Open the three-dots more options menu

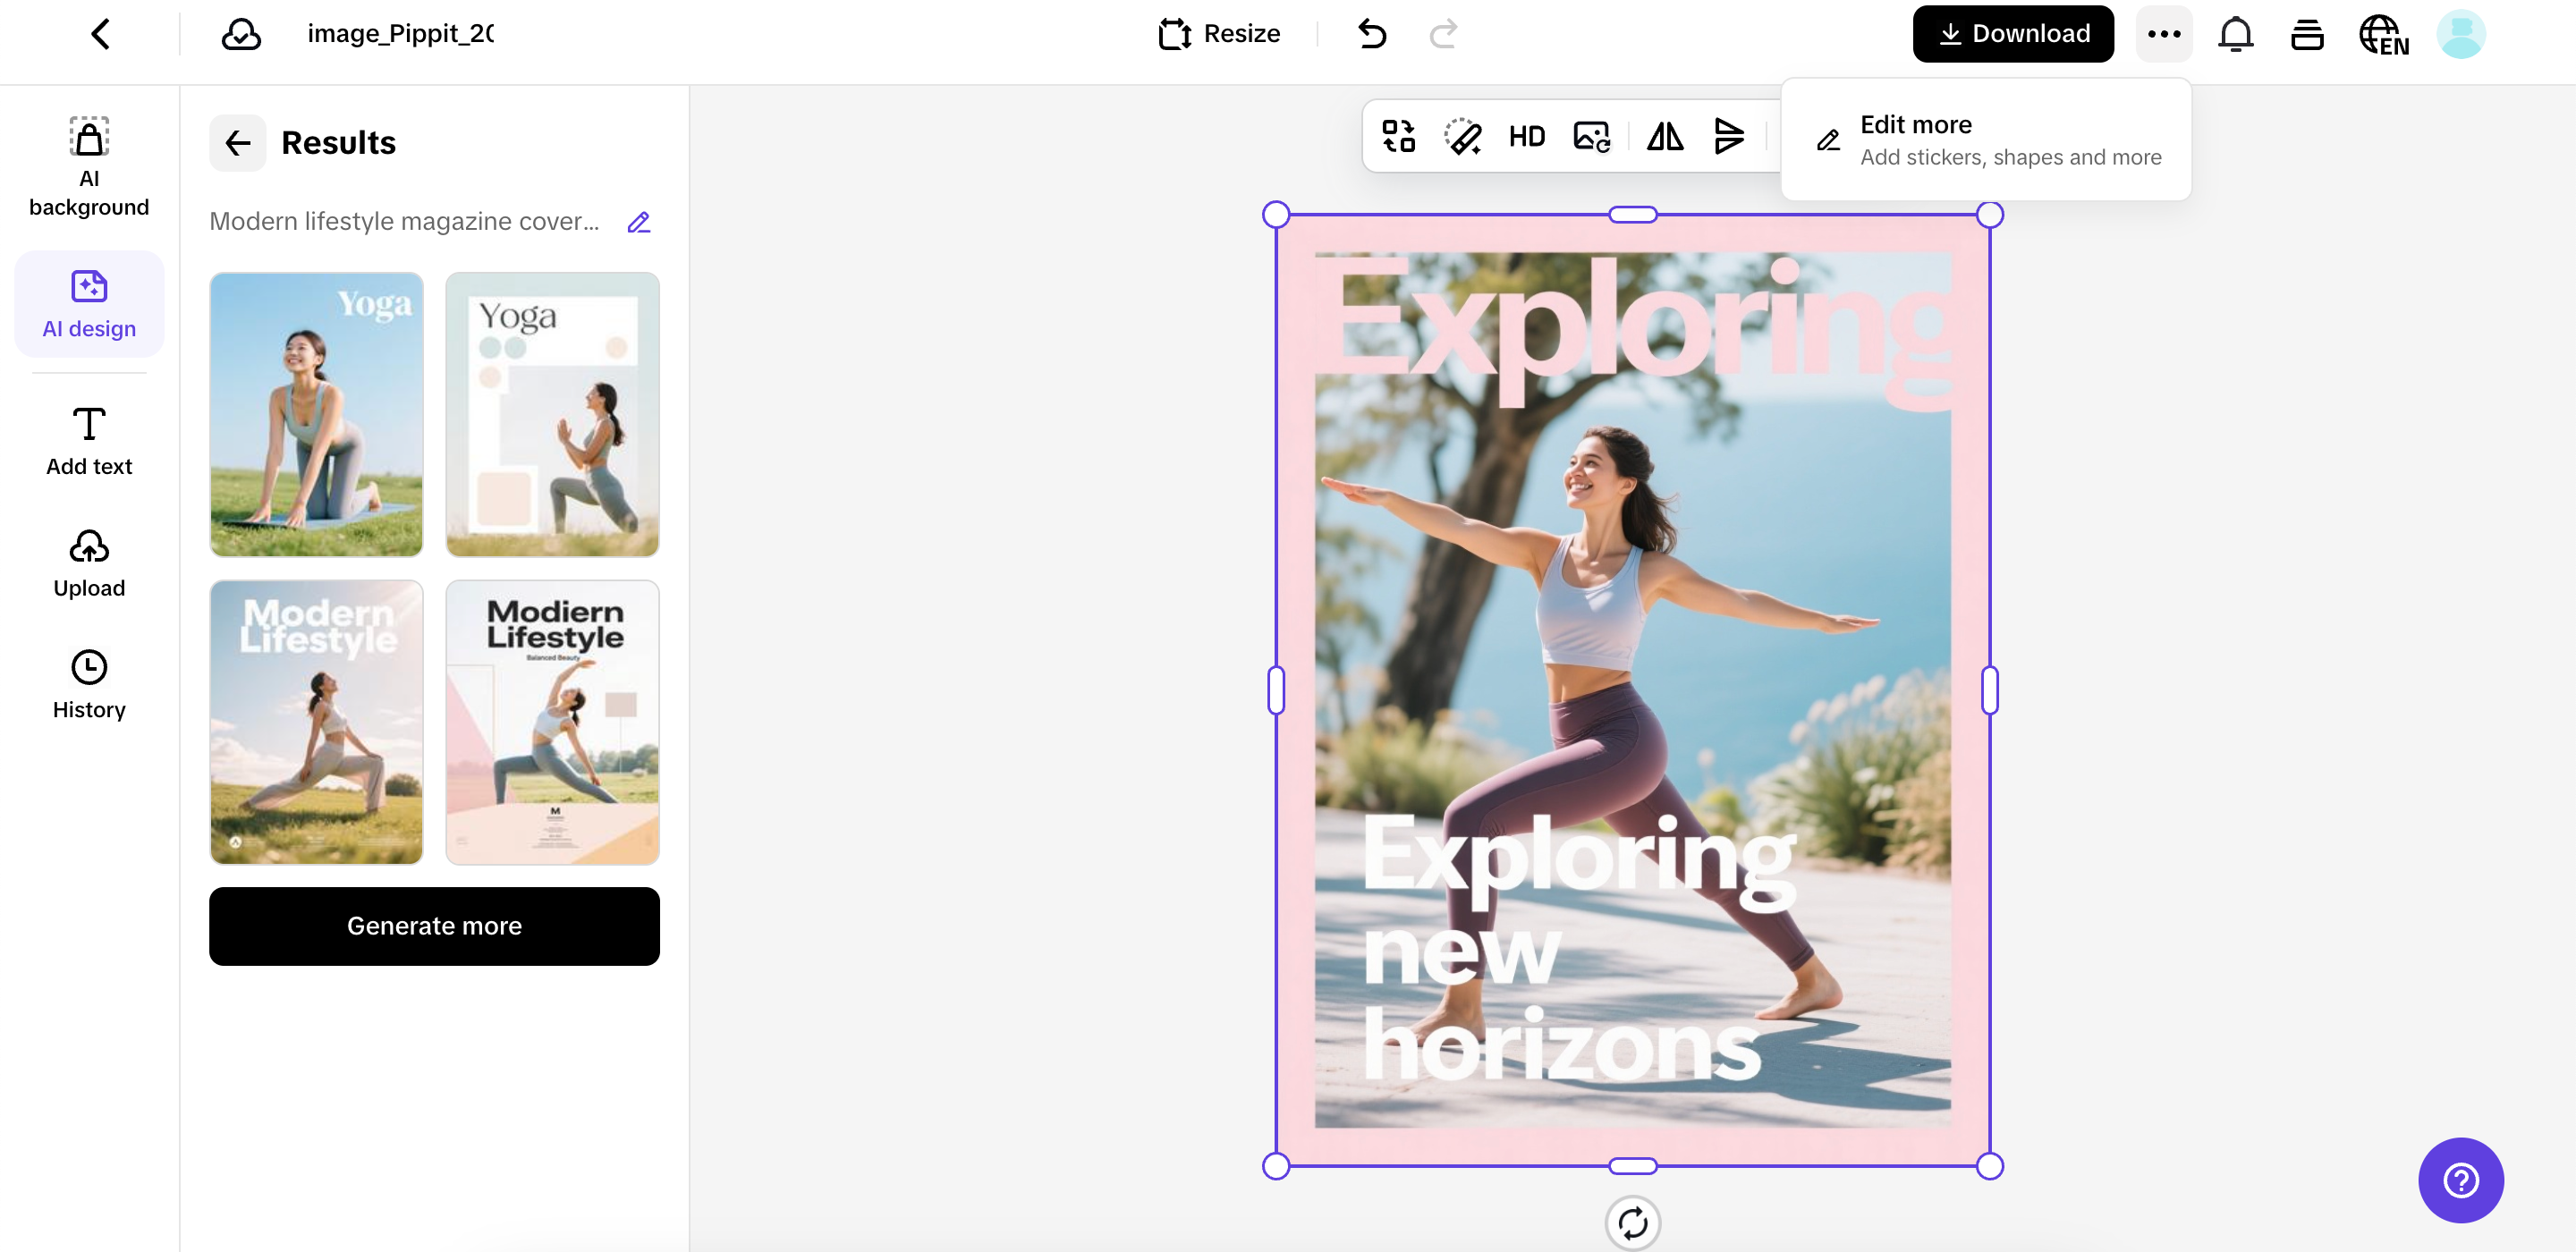(2163, 34)
